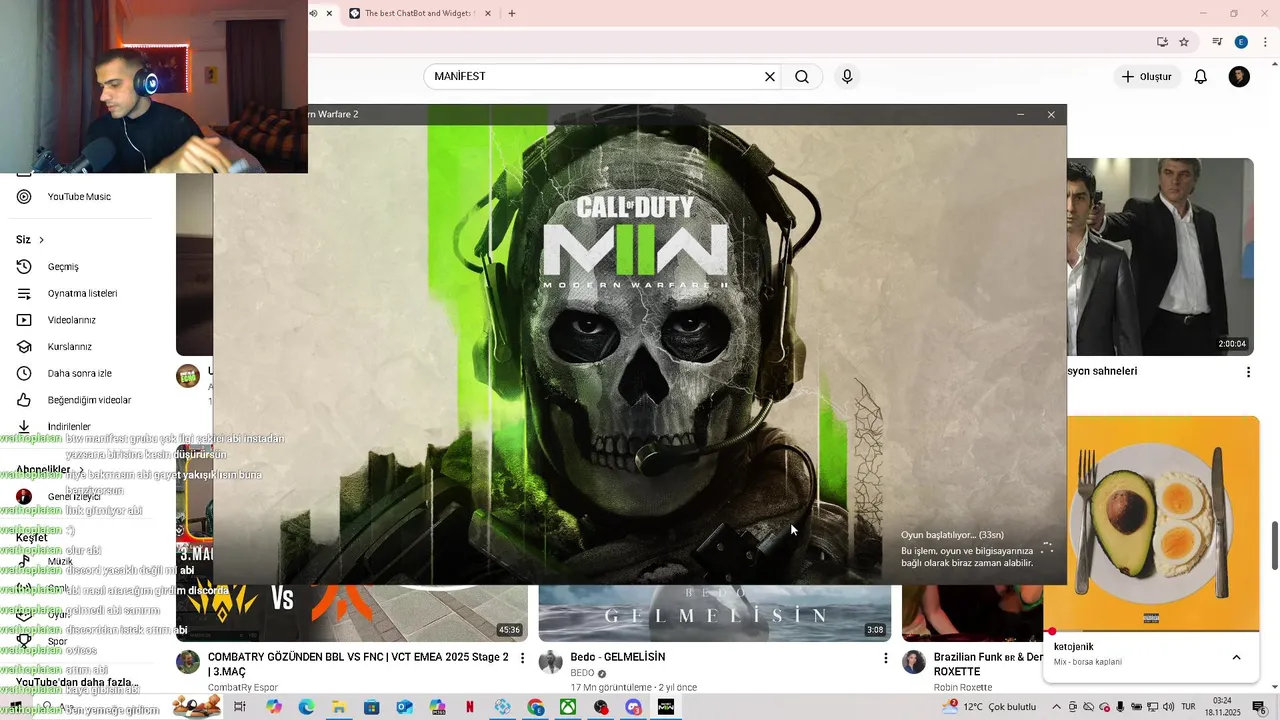Open the YouTube account avatar menu

pos(1239,77)
